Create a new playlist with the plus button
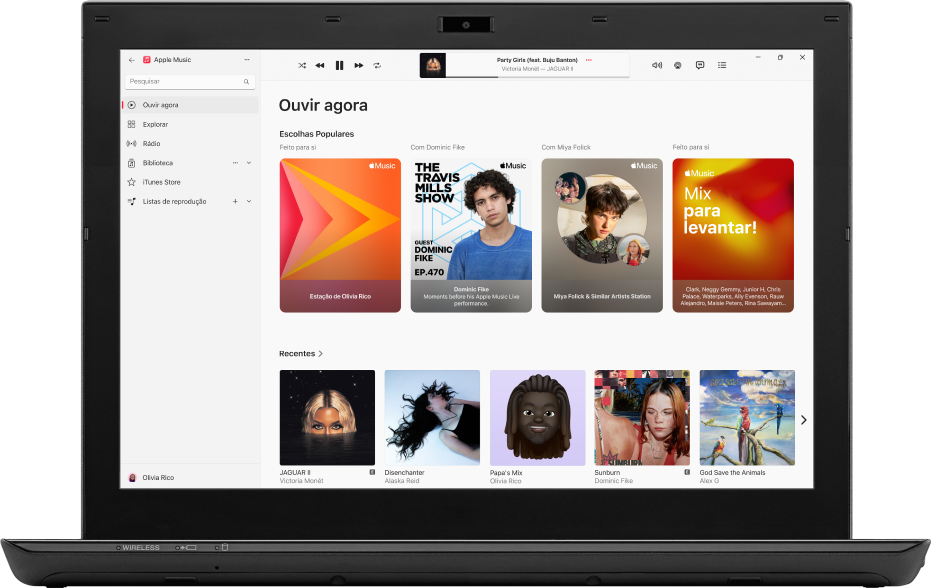This screenshot has width=931, height=588. pyautogui.click(x=235, y=201)
